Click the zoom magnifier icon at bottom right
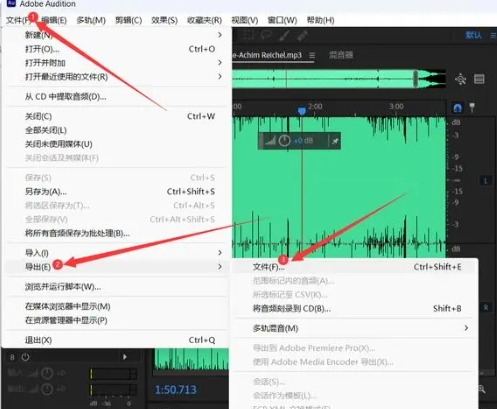The image size is (497, 409). coord(481,389)
